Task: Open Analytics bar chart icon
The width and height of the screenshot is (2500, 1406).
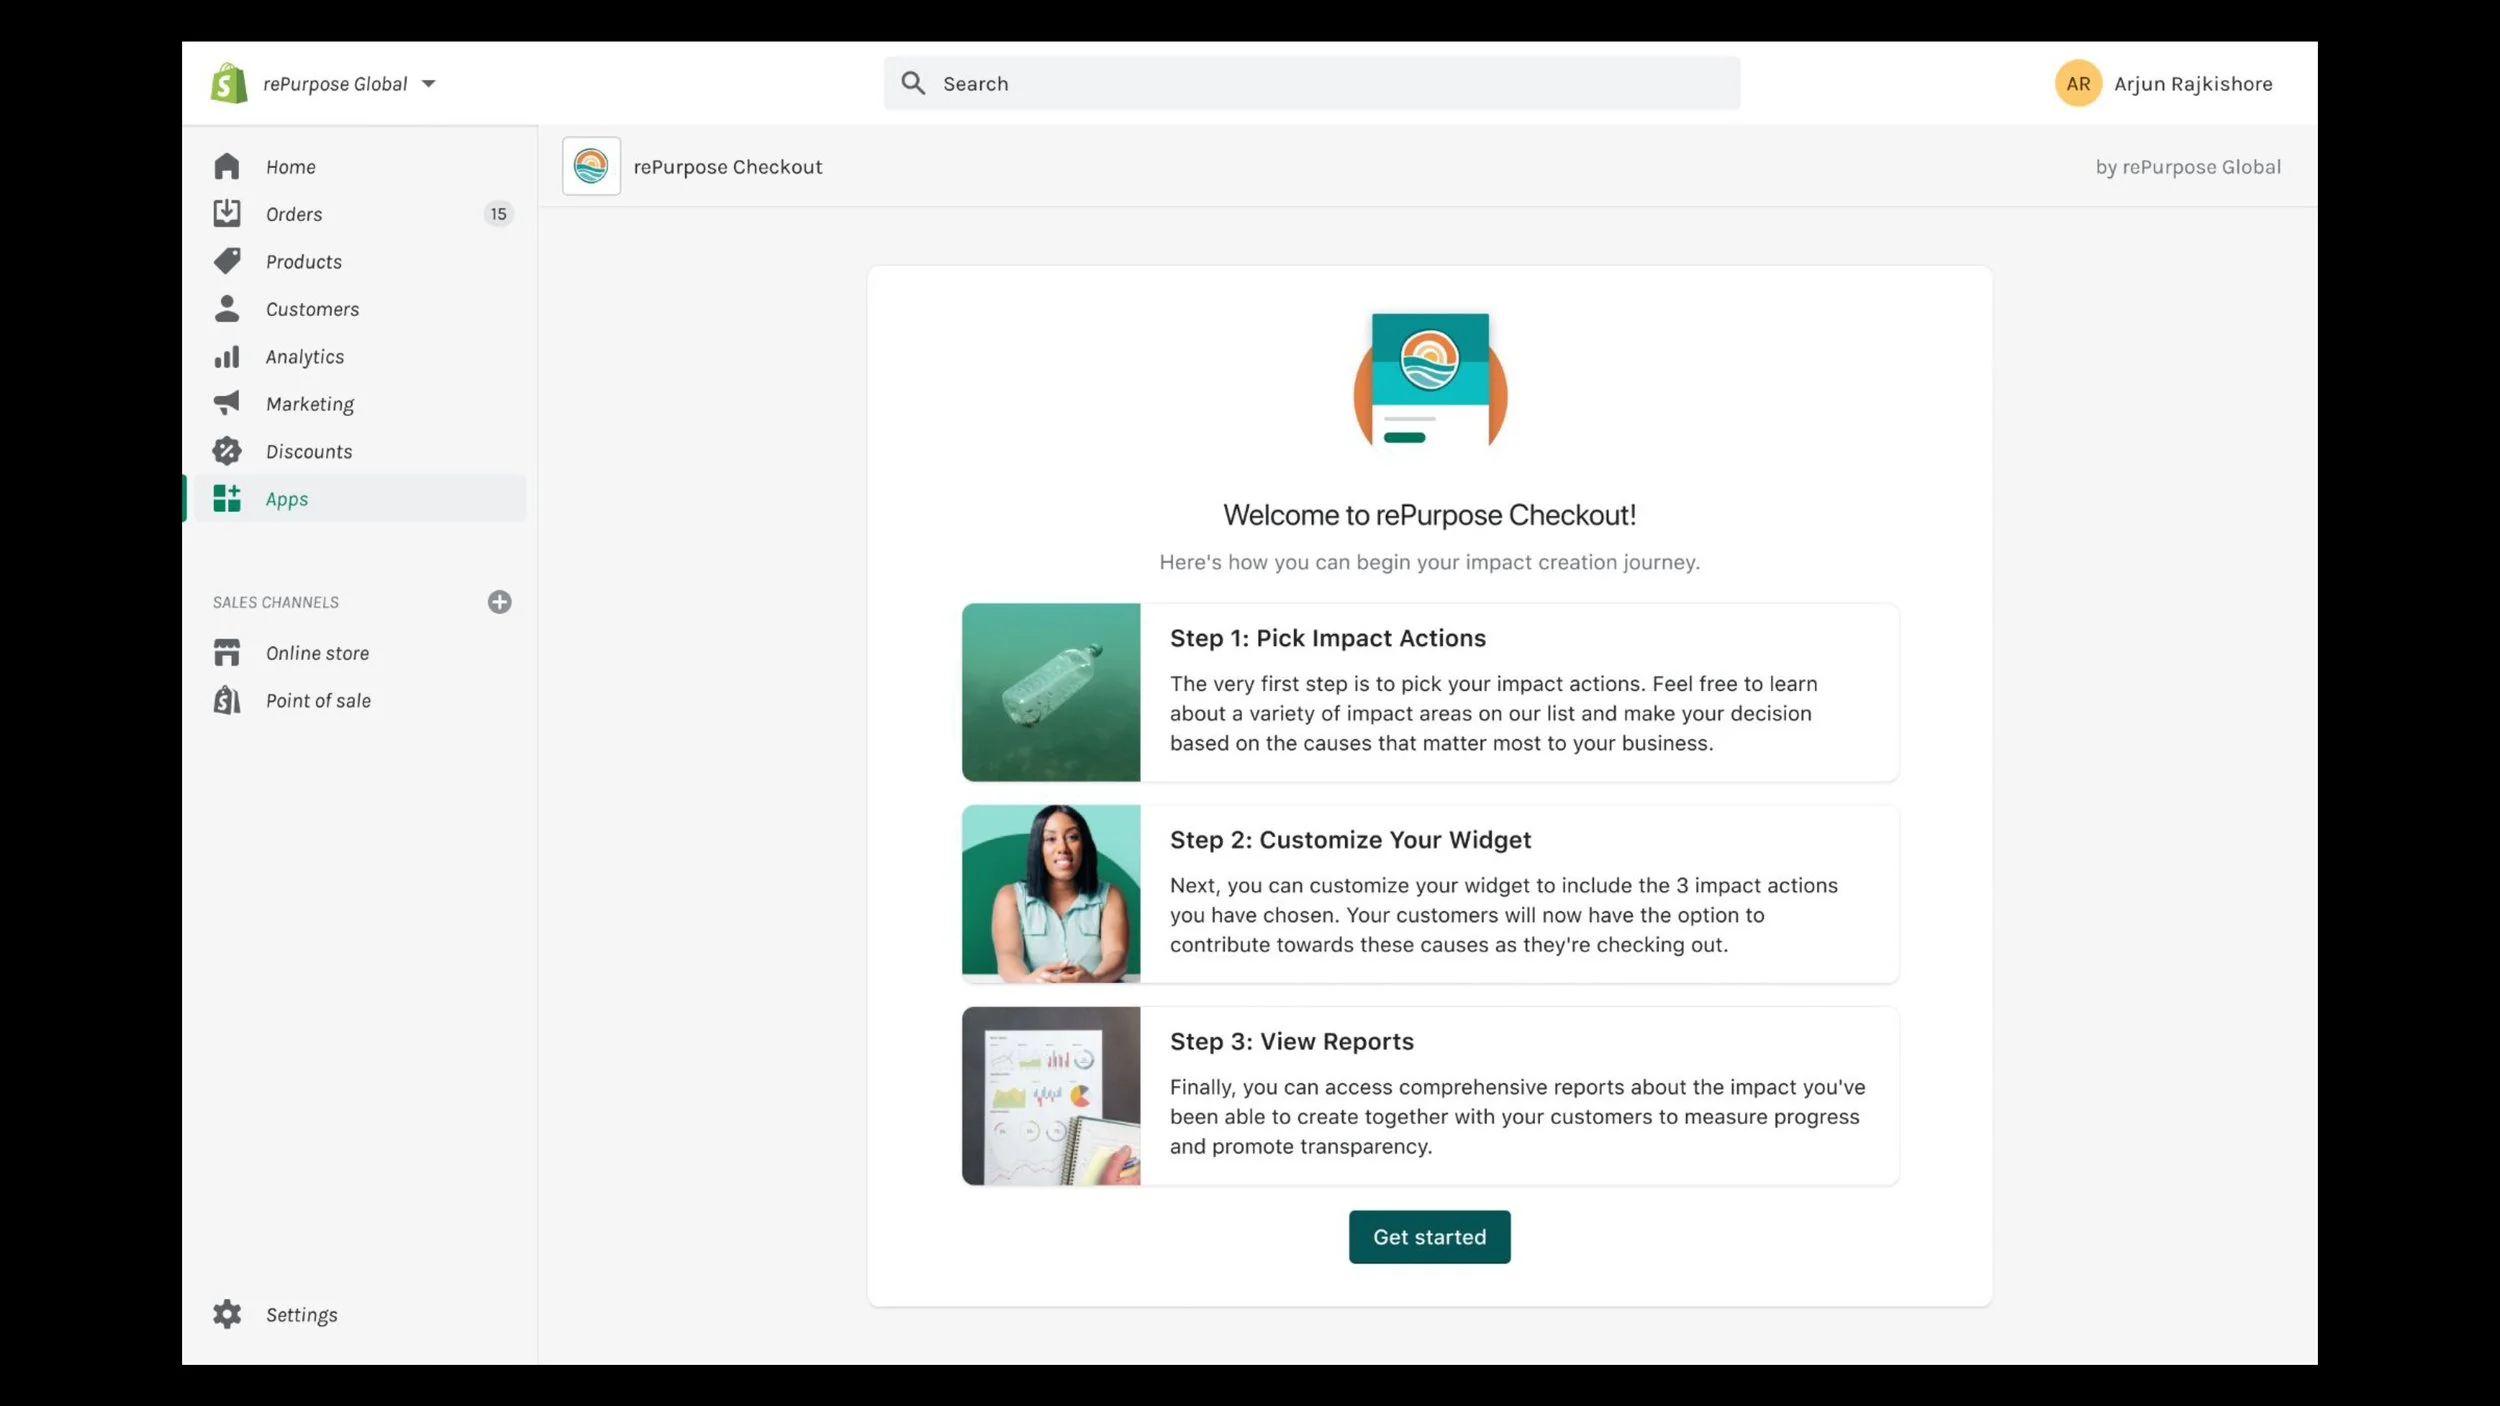Action: tap(227, 357)
